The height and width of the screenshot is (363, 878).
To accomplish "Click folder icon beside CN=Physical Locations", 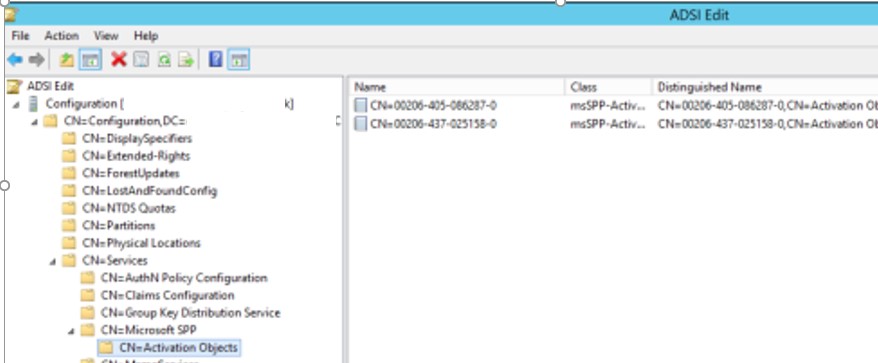I will click(69, 243).
